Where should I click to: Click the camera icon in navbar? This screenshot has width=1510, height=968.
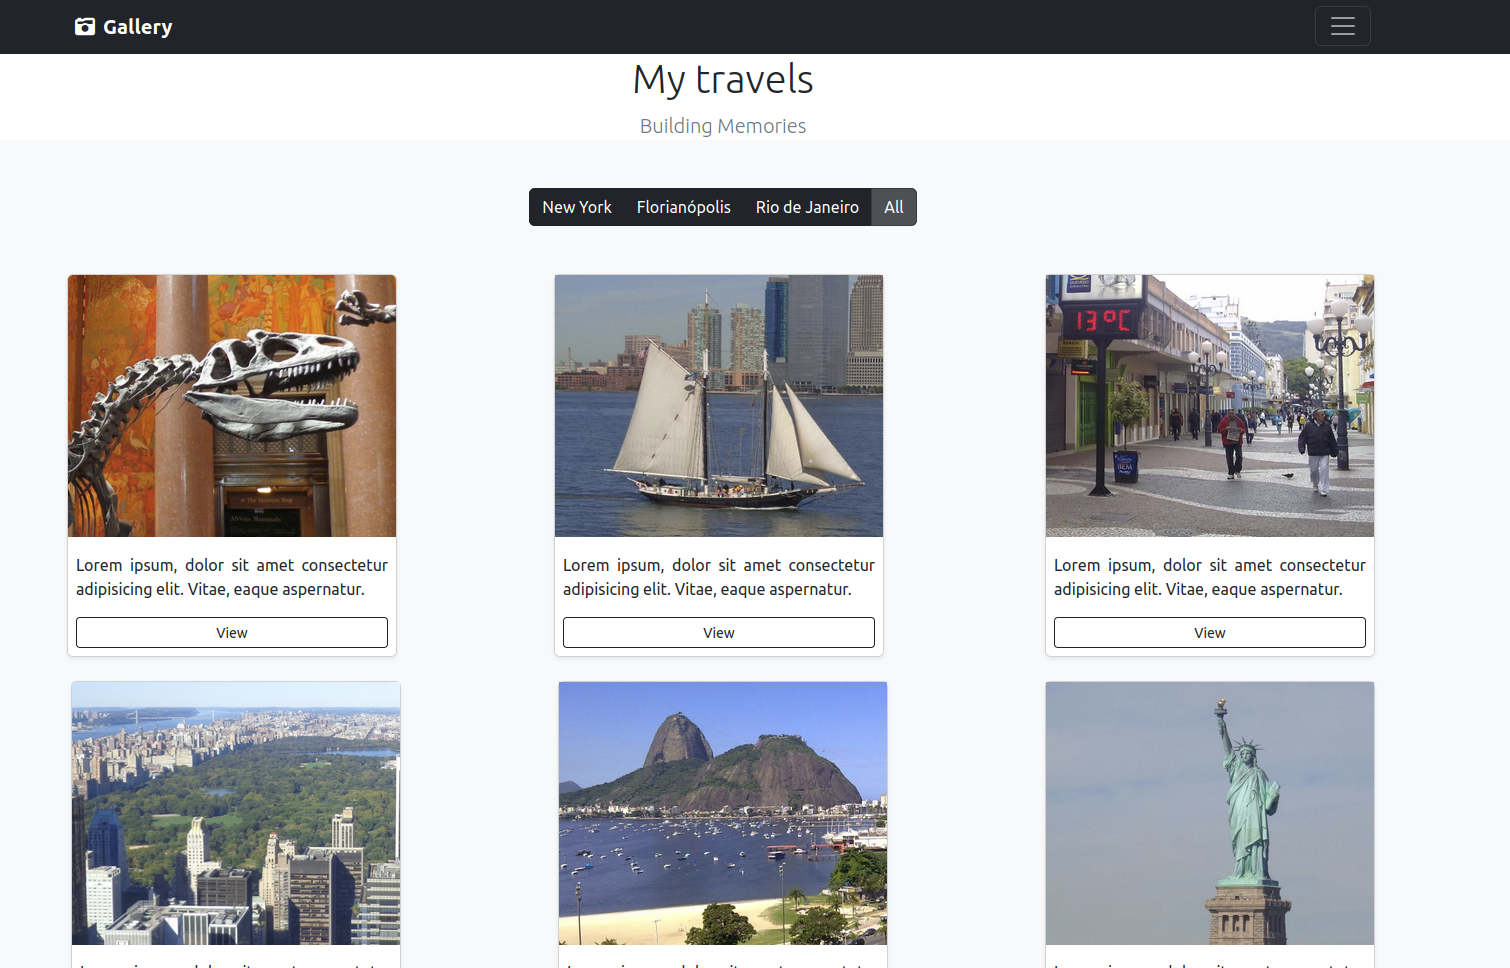(x=85, y=27)
